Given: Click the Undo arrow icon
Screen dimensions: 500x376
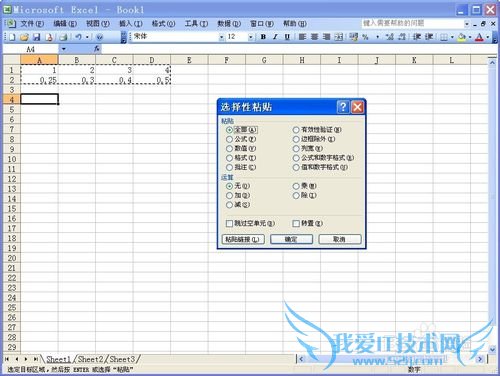Looking at the screenshot, I should [x=78, y=37].
